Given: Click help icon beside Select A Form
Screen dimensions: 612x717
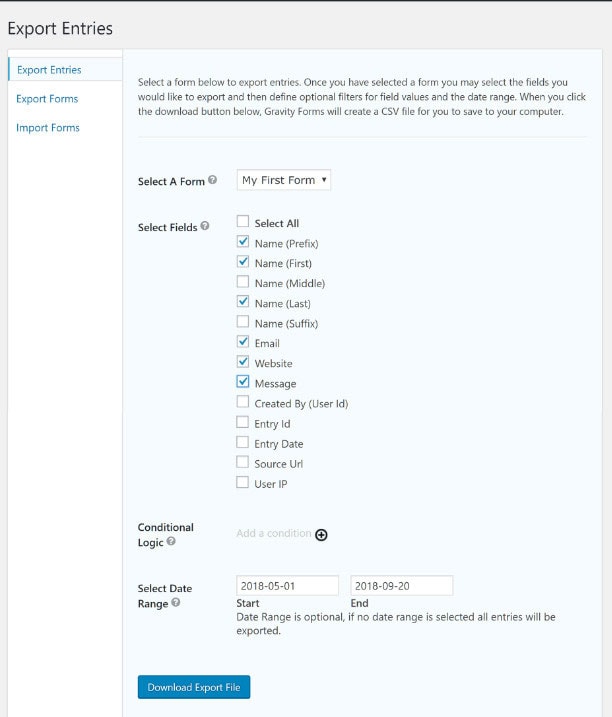Looking at the screenshot, I should pos(212,181).
